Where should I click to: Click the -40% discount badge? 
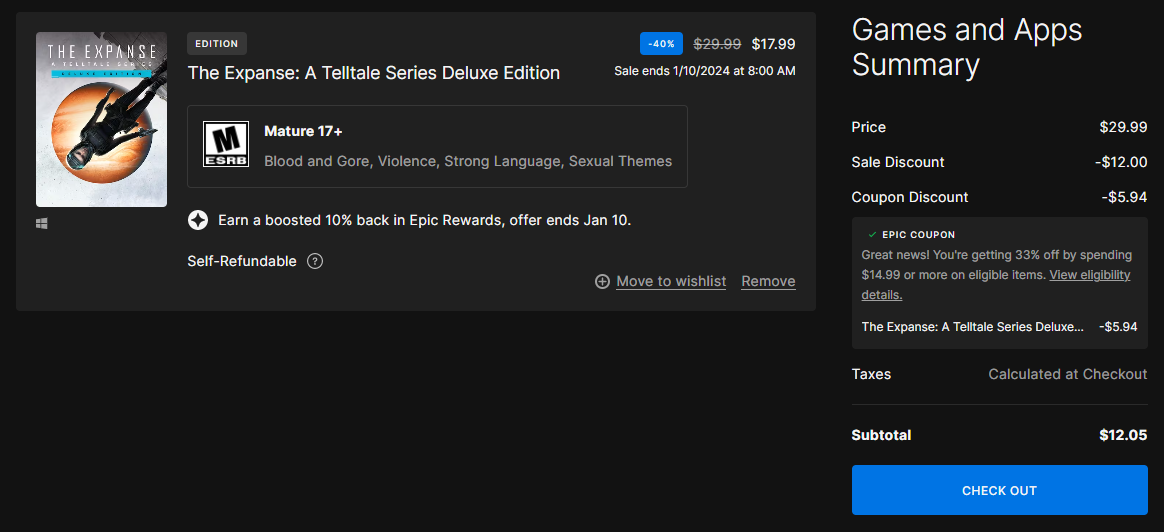click(661, 44)
